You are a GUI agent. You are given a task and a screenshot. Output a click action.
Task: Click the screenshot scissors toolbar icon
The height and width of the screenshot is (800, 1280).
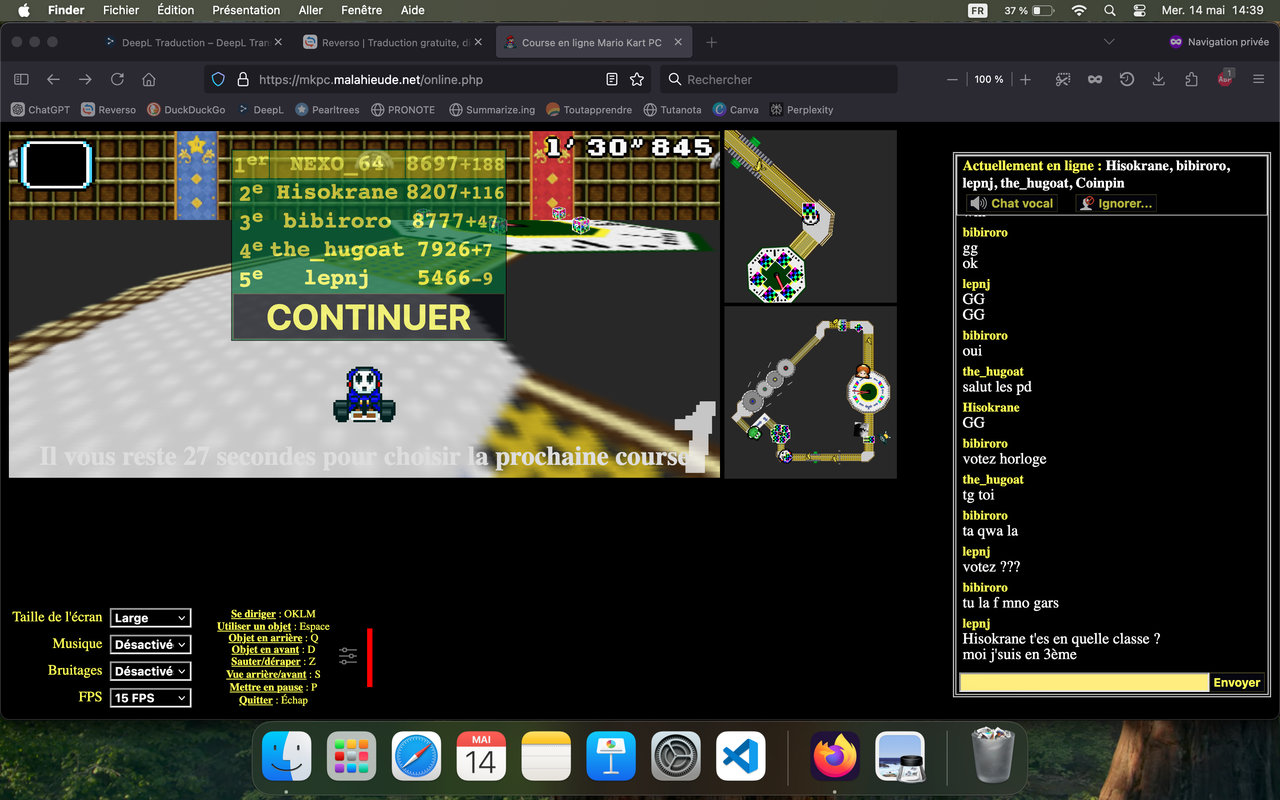coord(1063,79)
